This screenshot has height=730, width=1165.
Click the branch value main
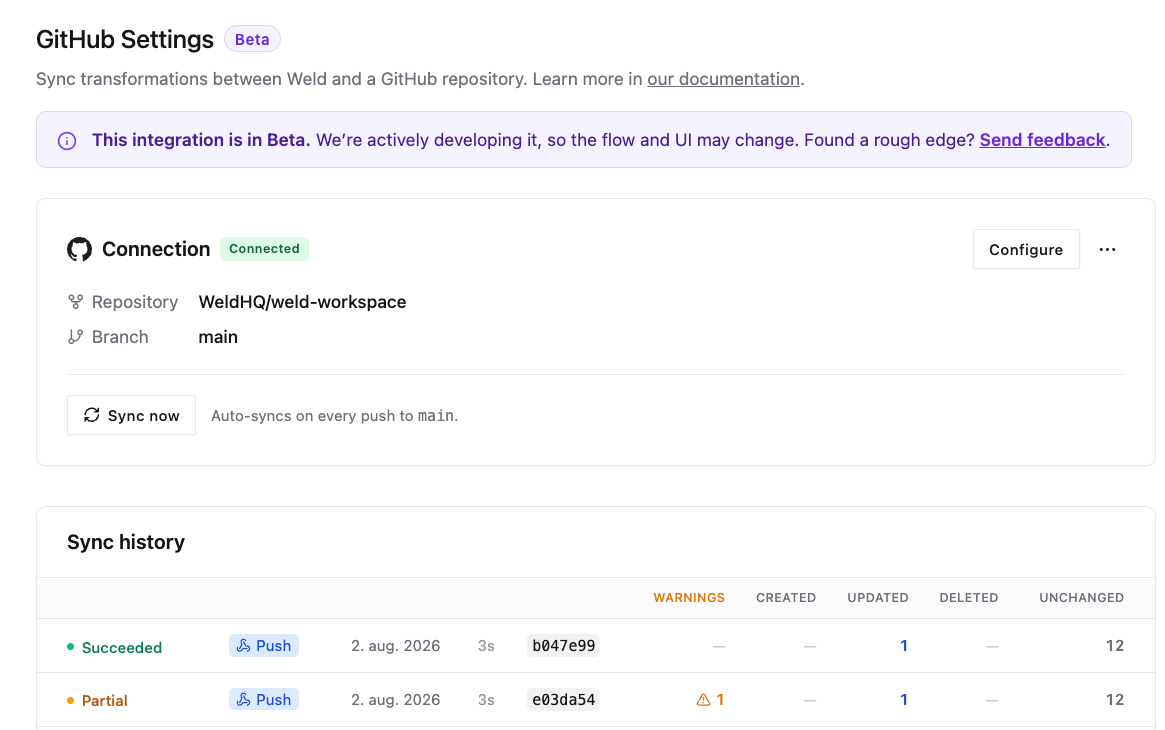[x=218, y=337]
